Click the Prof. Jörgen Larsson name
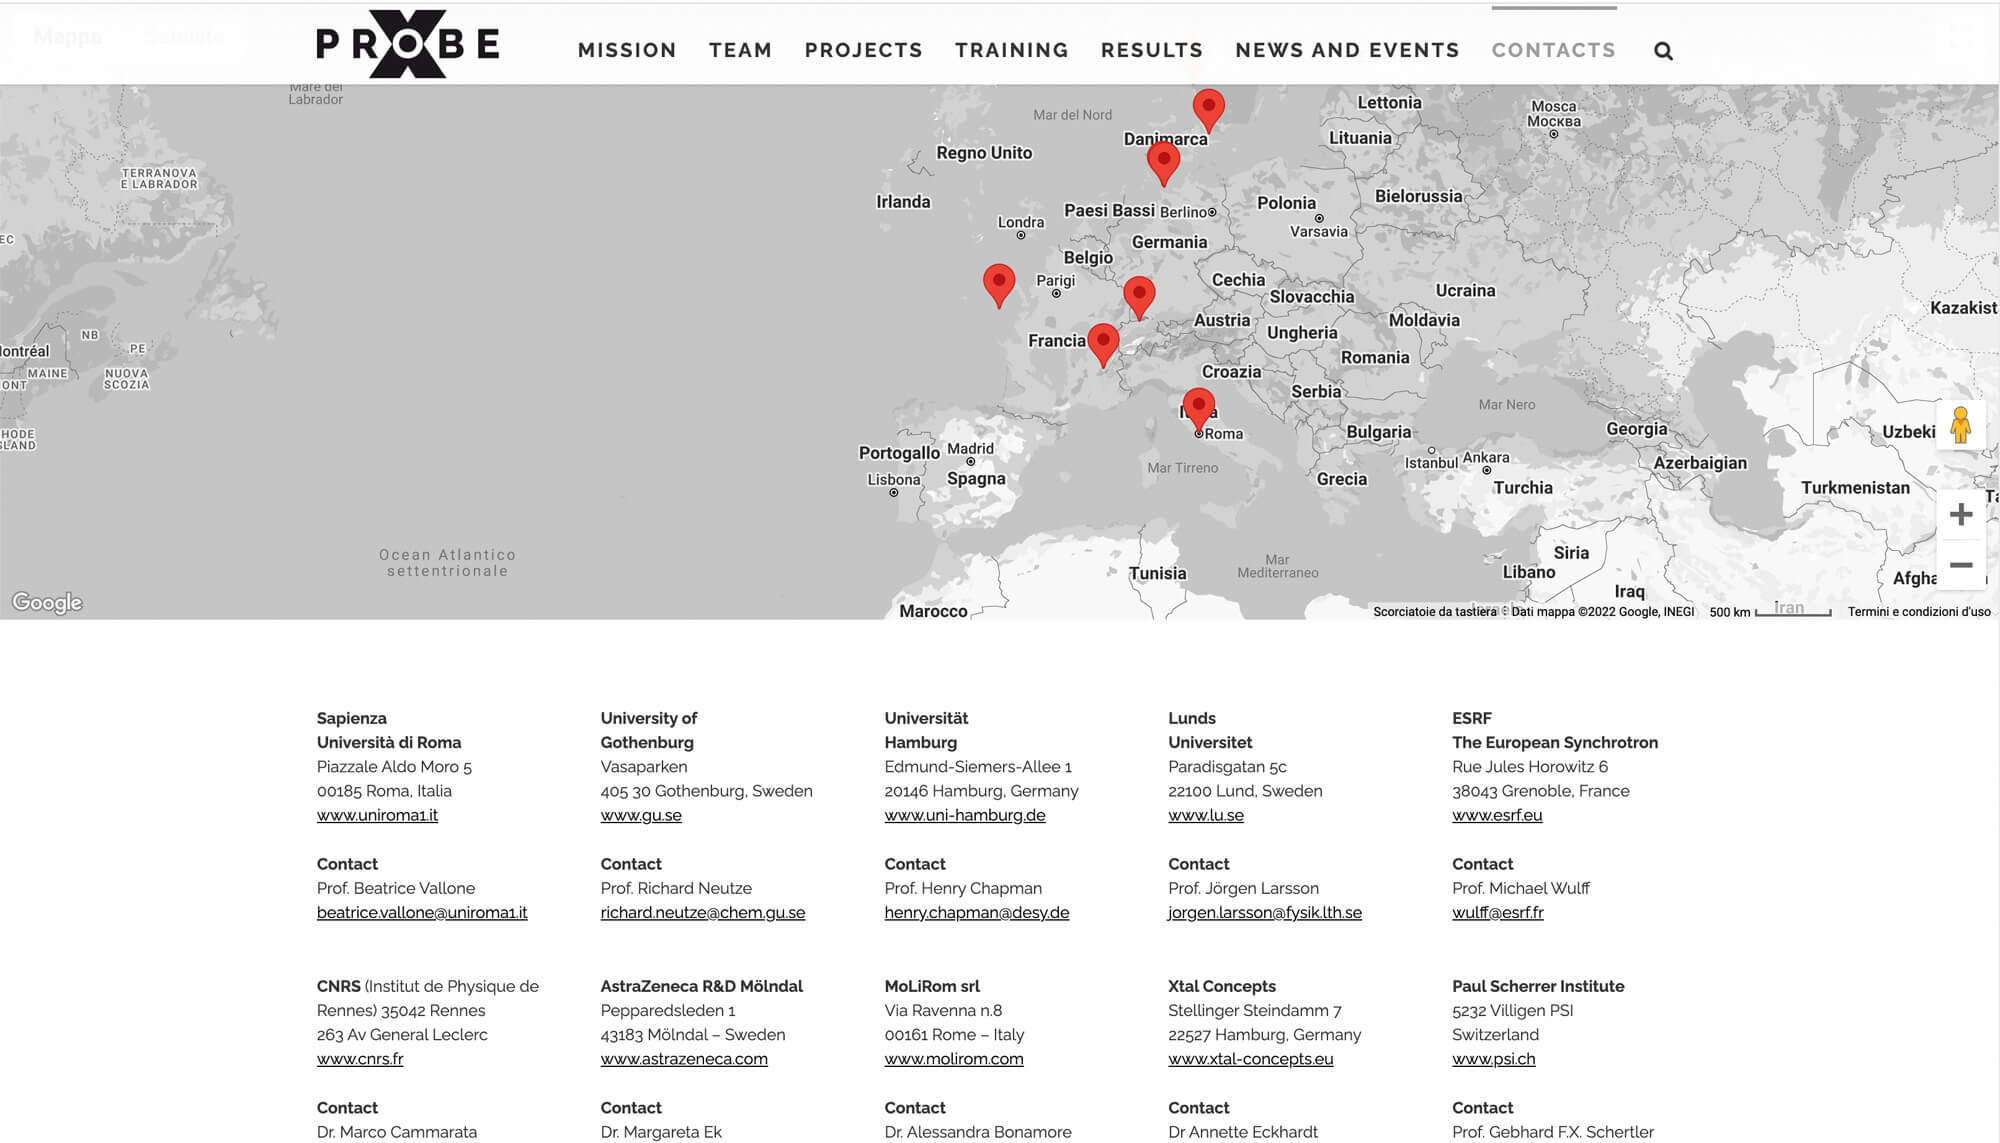 (1243, 888)
